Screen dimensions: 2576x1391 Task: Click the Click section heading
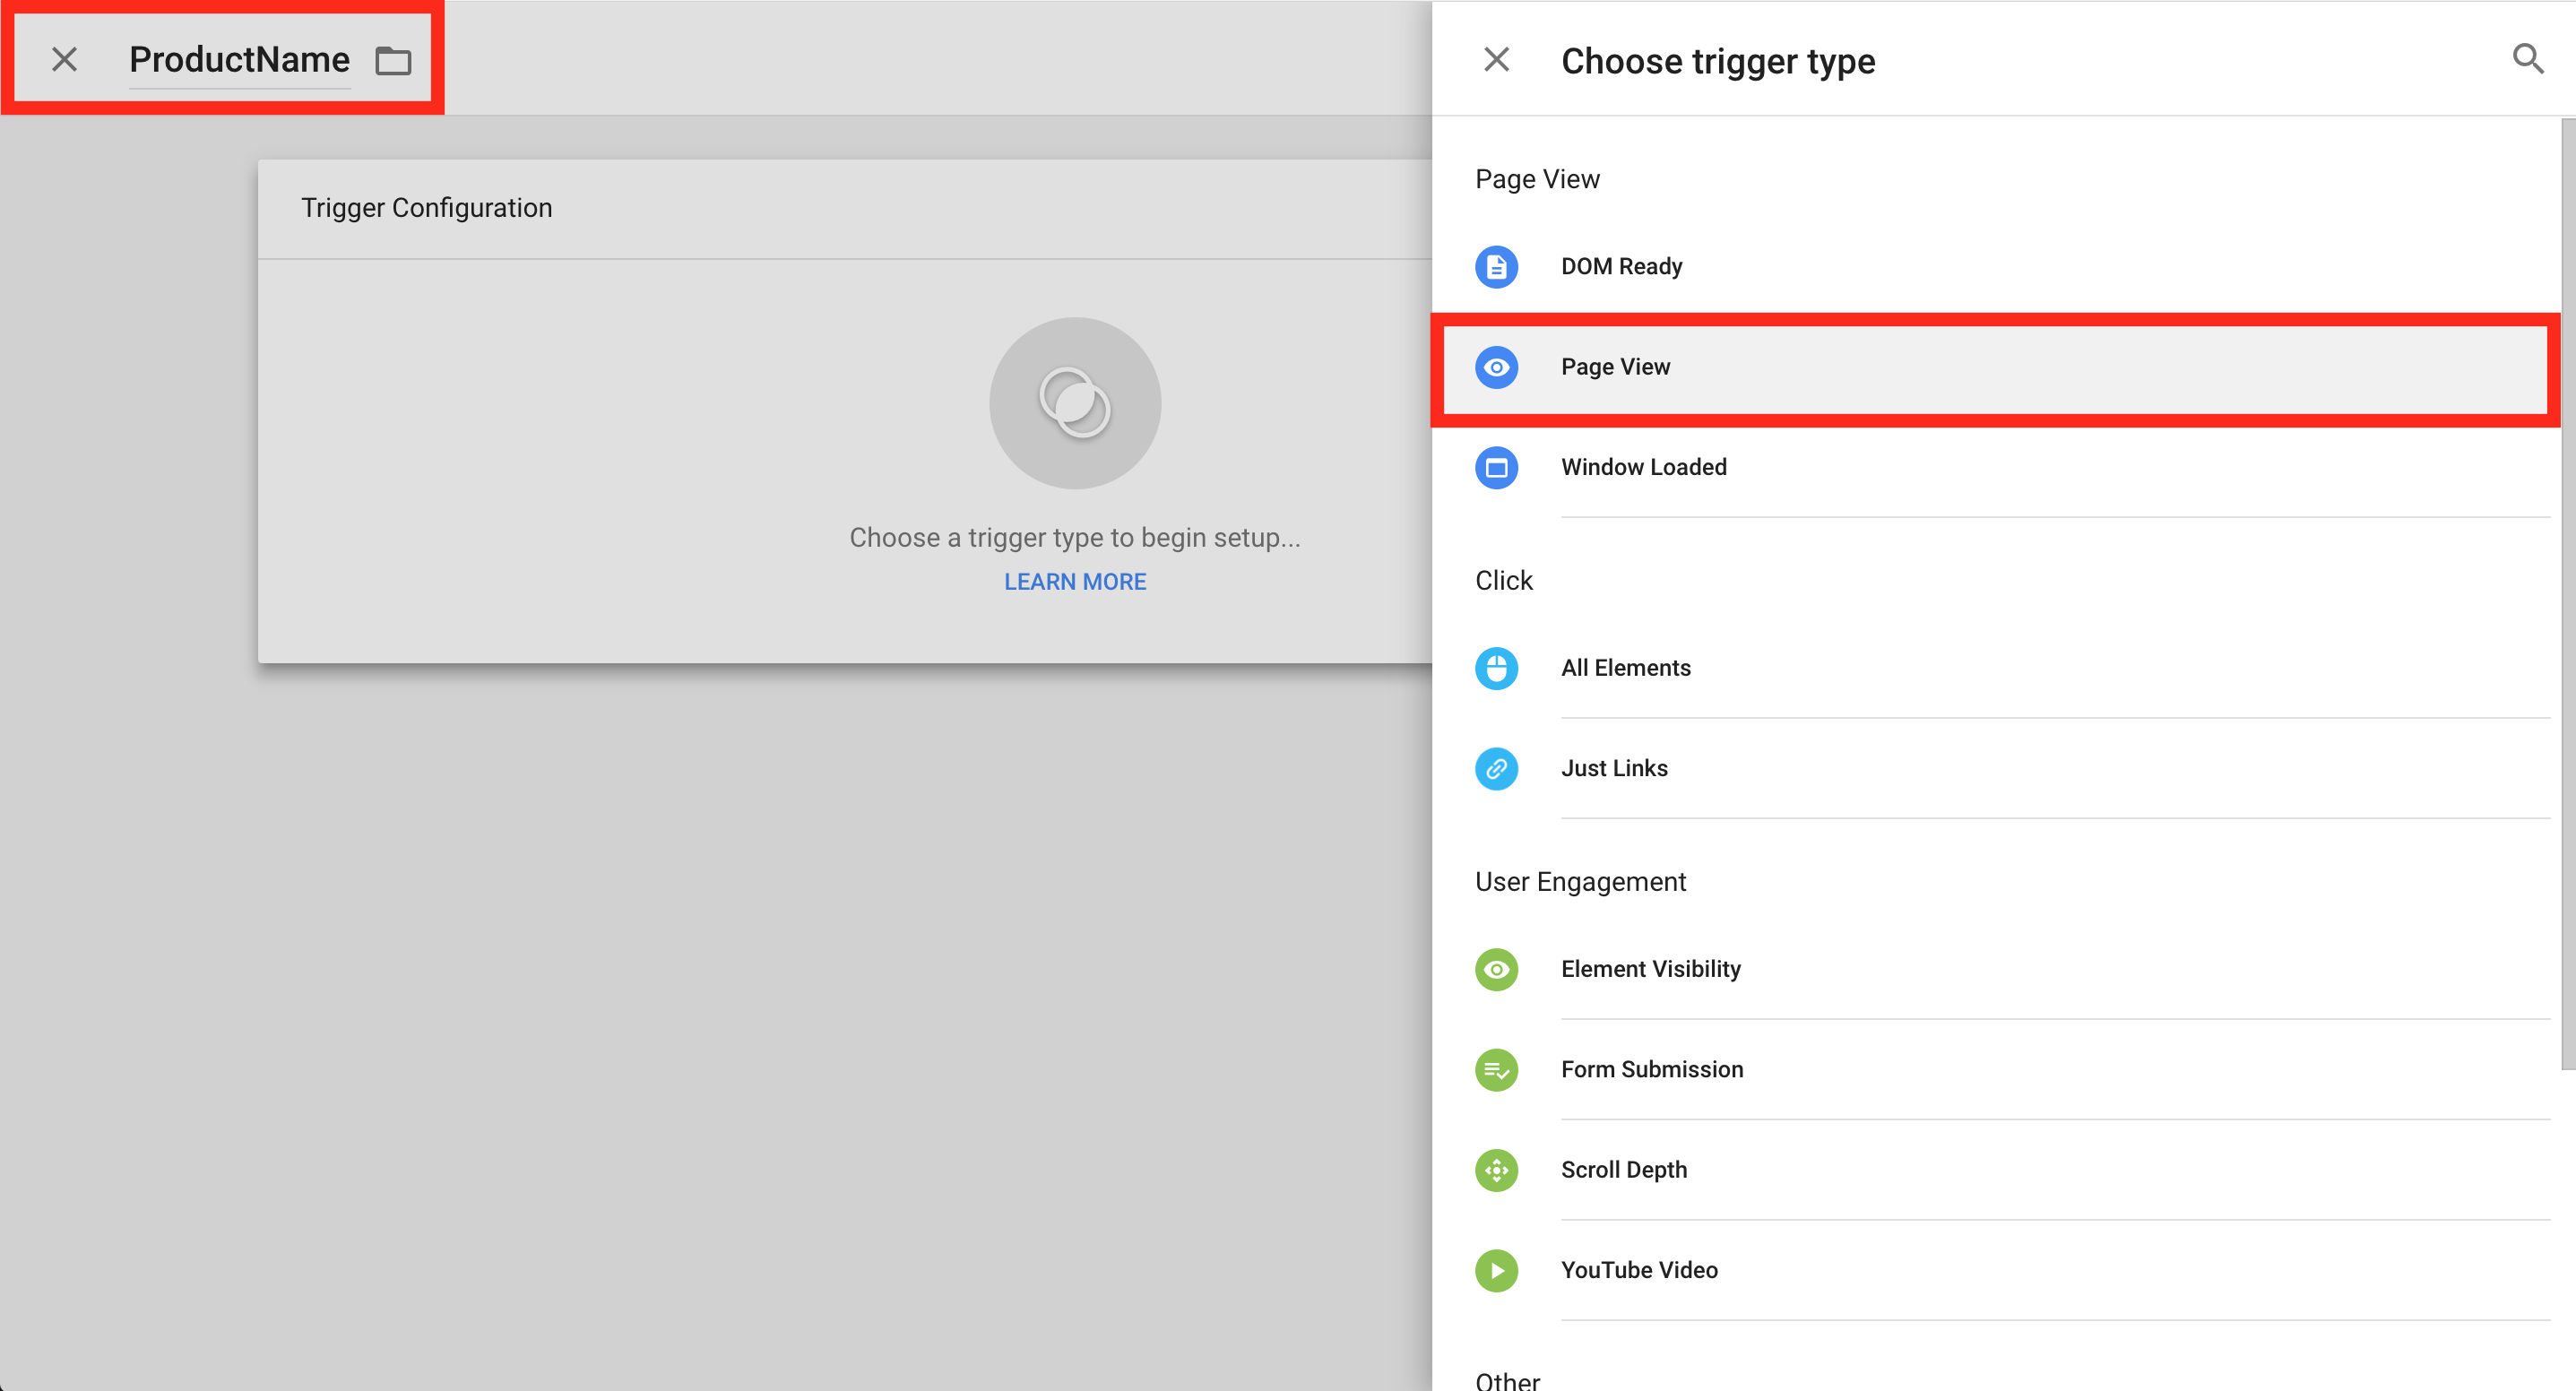click(x=1503, y=581)
